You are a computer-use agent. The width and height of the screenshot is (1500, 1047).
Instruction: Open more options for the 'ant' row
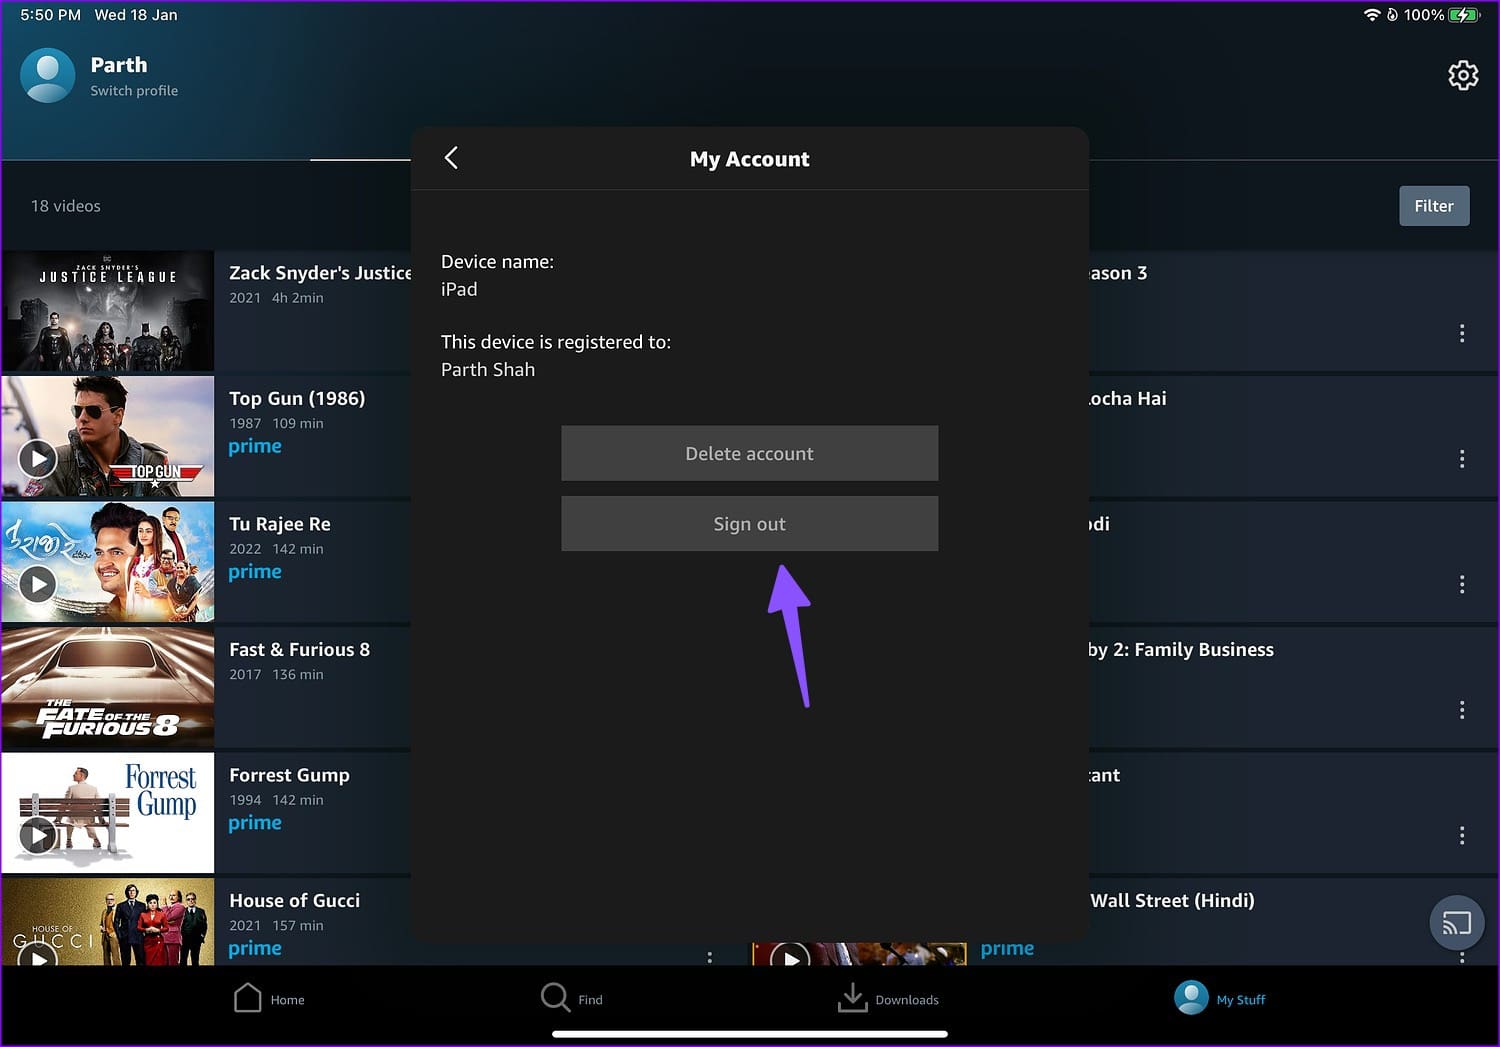pyautogui.click(x=1462, y=835)
